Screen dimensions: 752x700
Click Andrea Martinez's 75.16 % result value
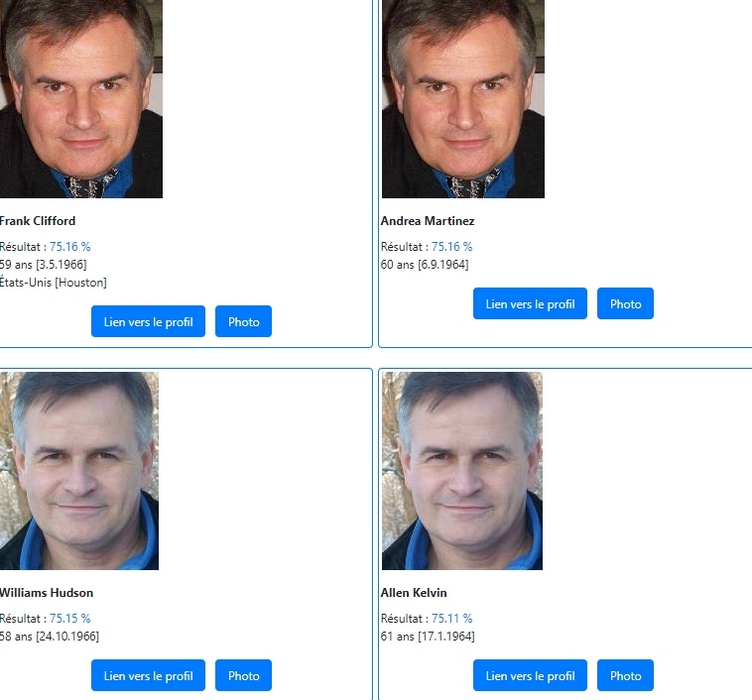(x=452, y=247)
